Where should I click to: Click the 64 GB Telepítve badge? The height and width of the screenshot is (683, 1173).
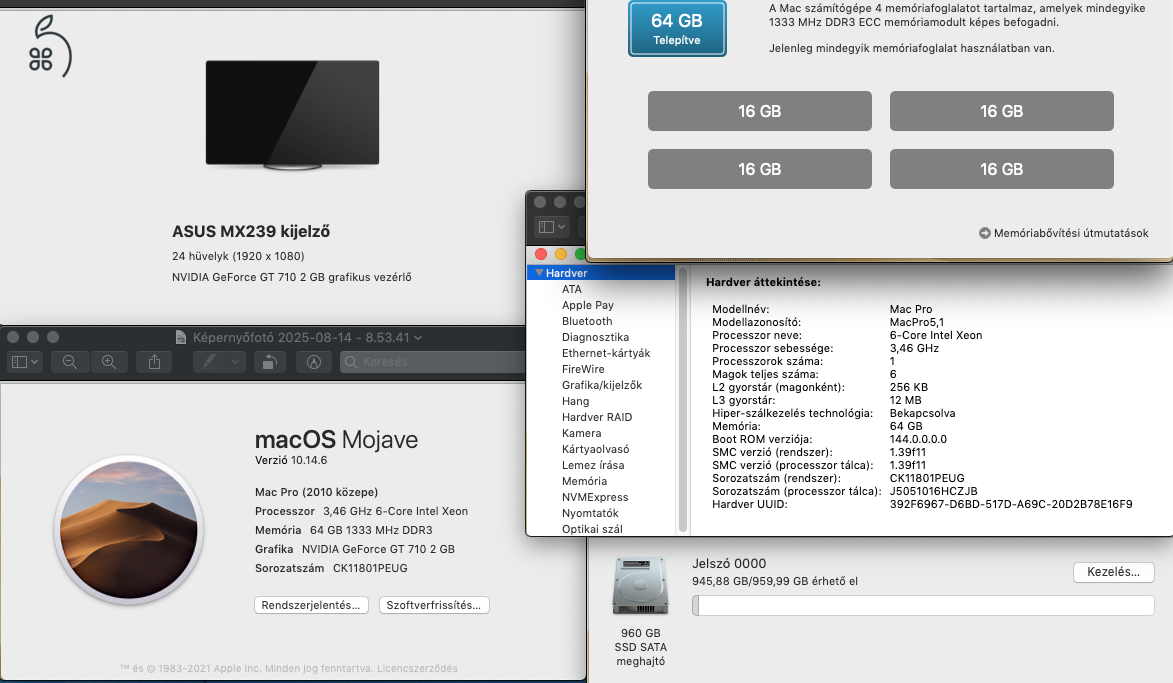coord(677,28)
